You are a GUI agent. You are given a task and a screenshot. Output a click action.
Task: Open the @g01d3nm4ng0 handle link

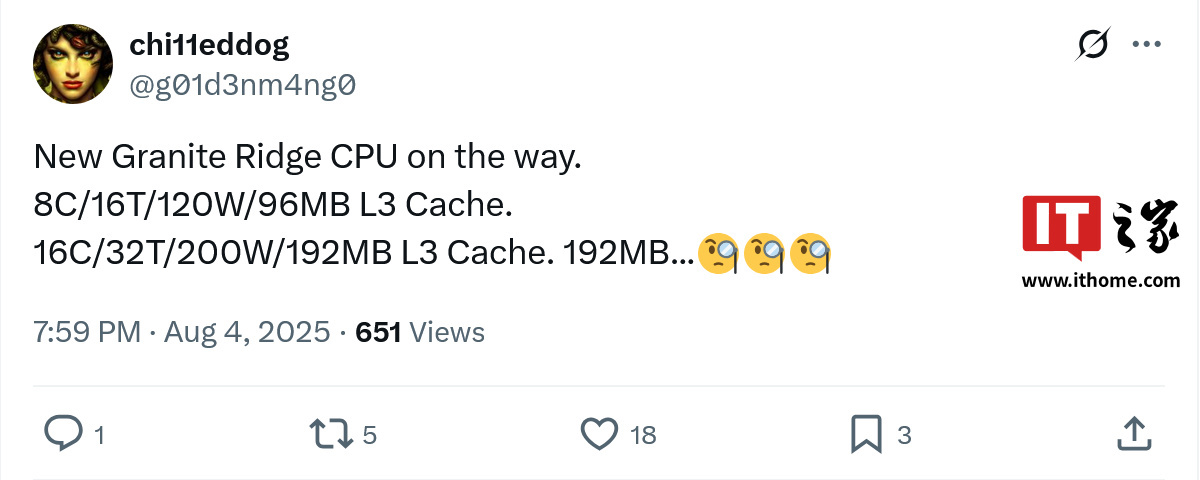[243, 86]
